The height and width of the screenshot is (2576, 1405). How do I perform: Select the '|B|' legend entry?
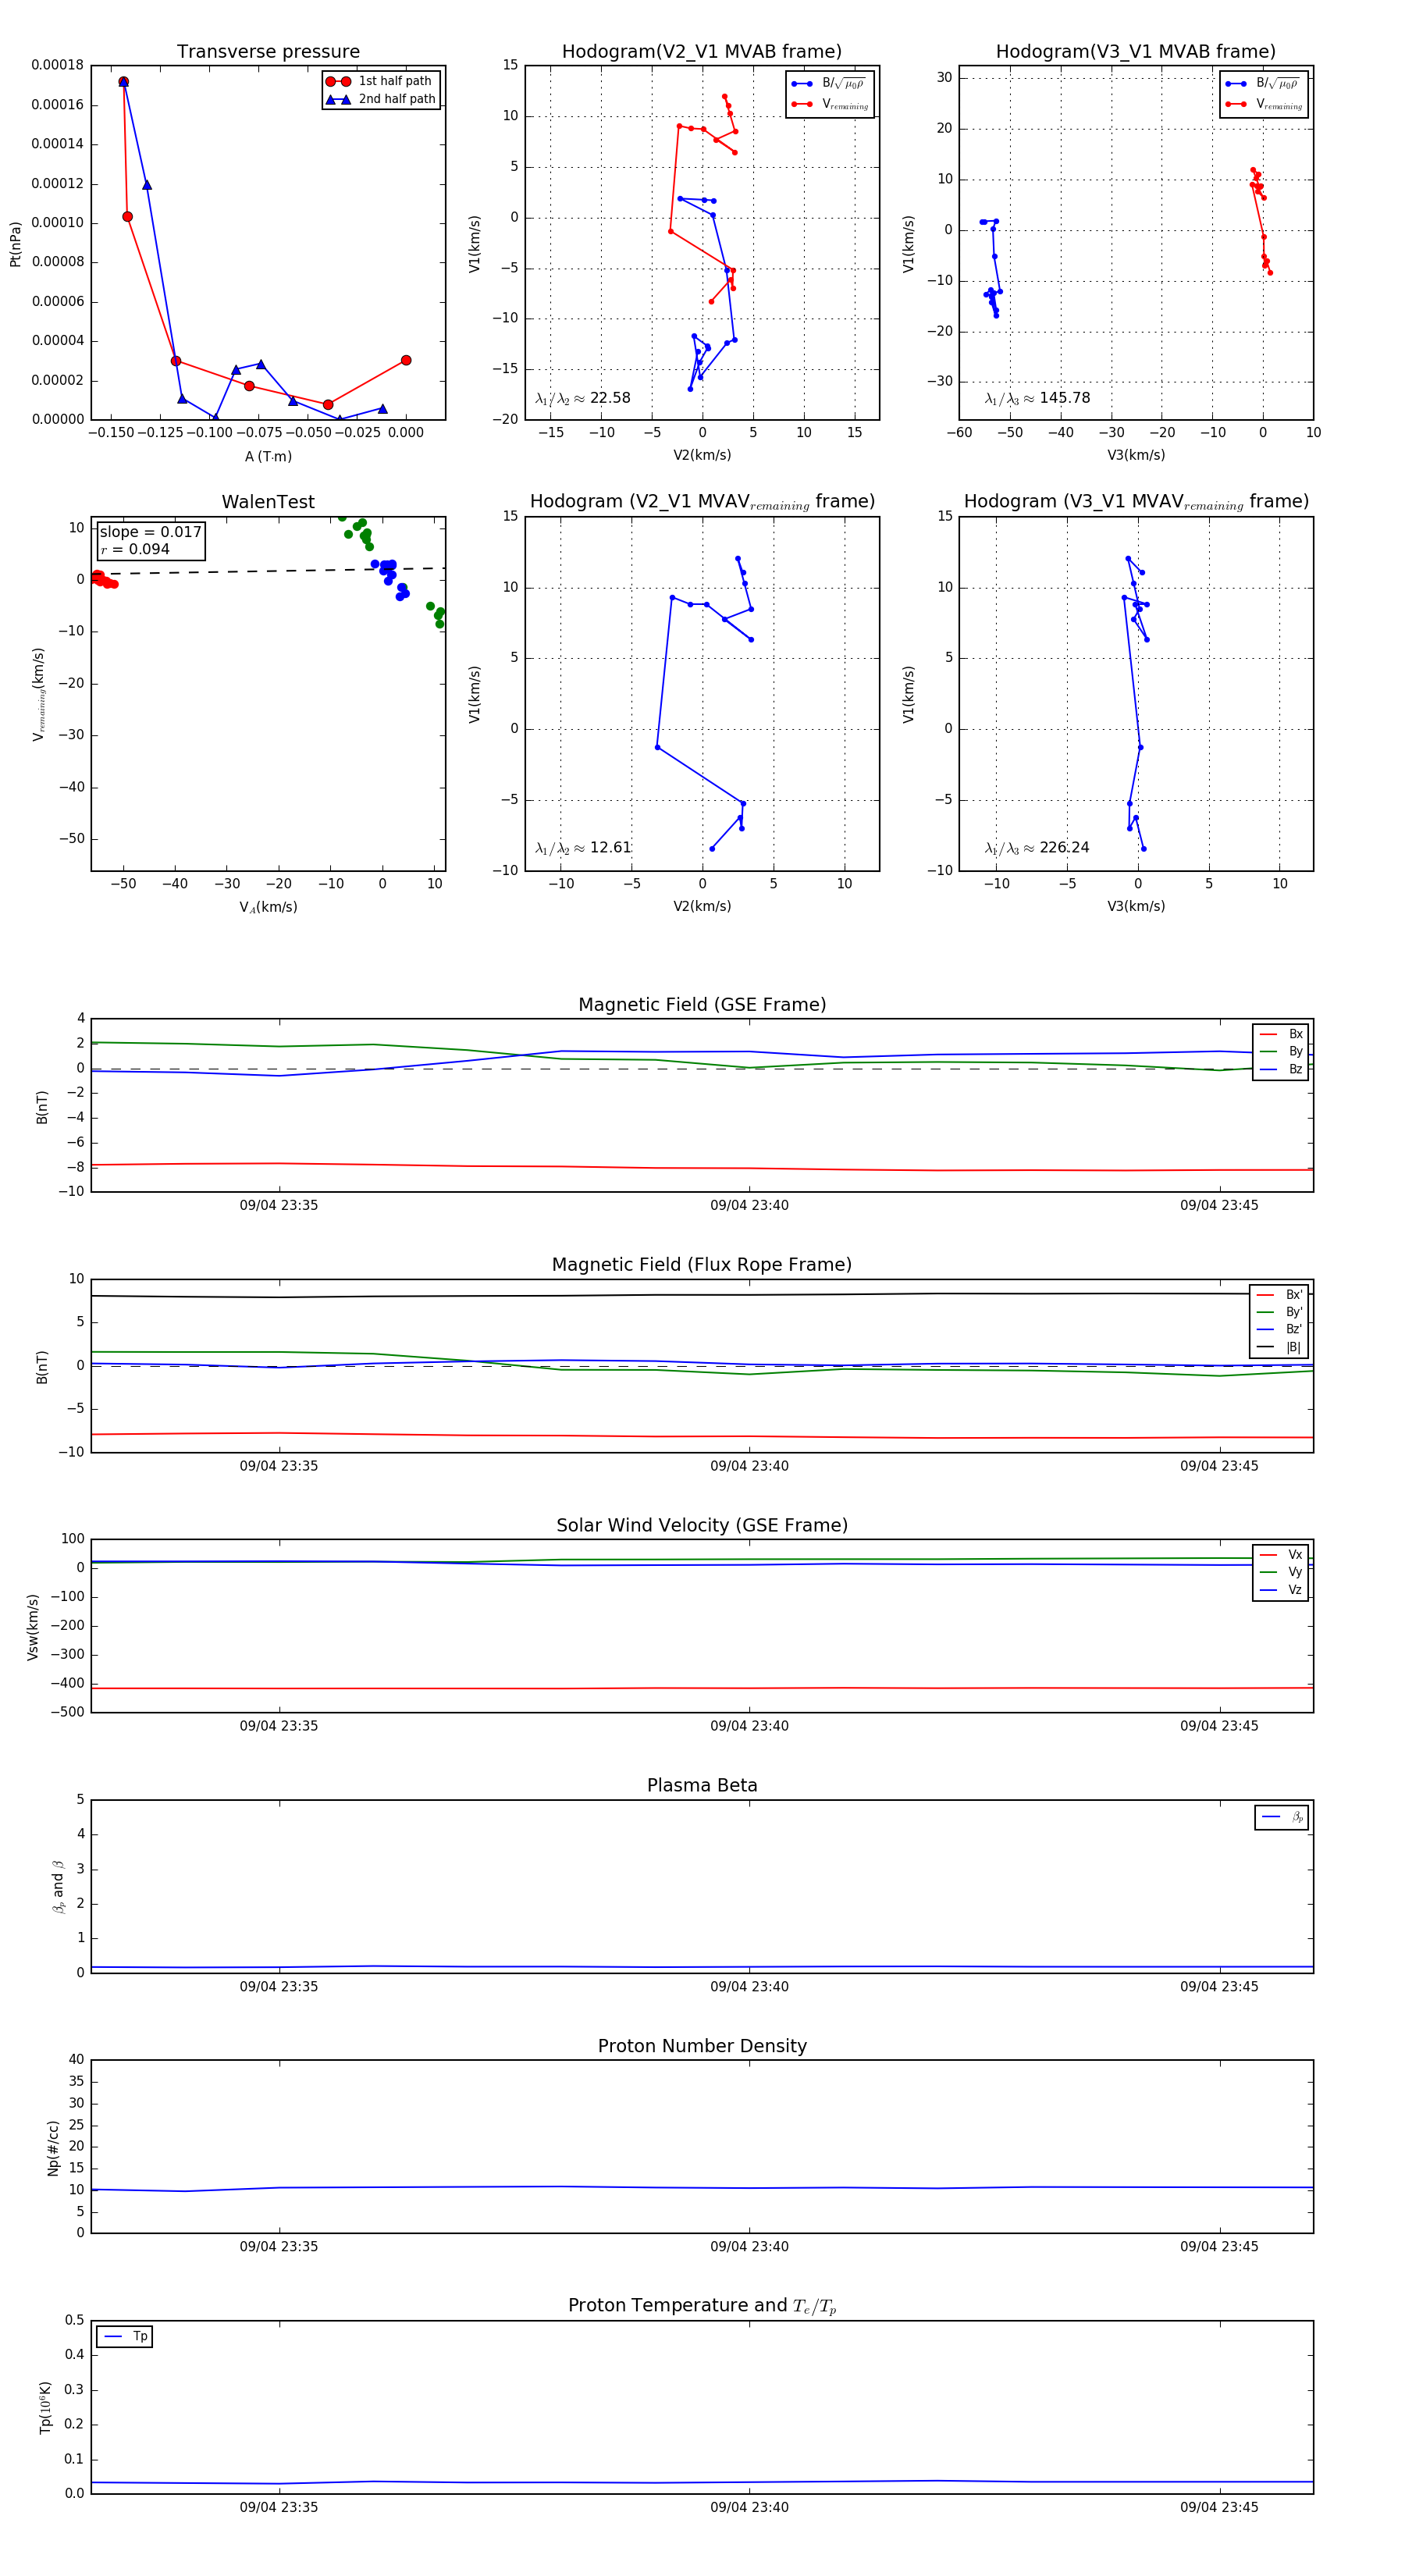1280,1347
